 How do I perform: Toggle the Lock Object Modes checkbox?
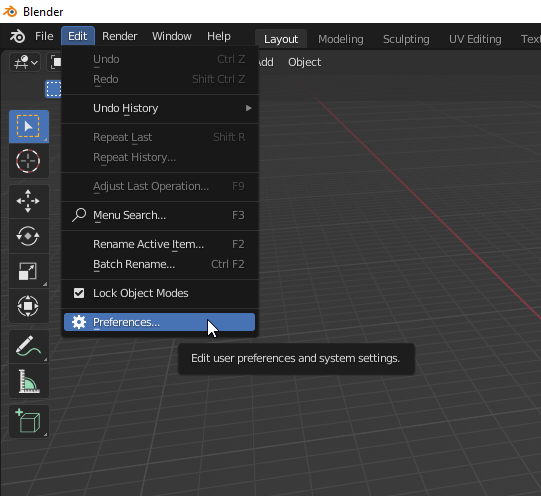(x=79, y=293)
